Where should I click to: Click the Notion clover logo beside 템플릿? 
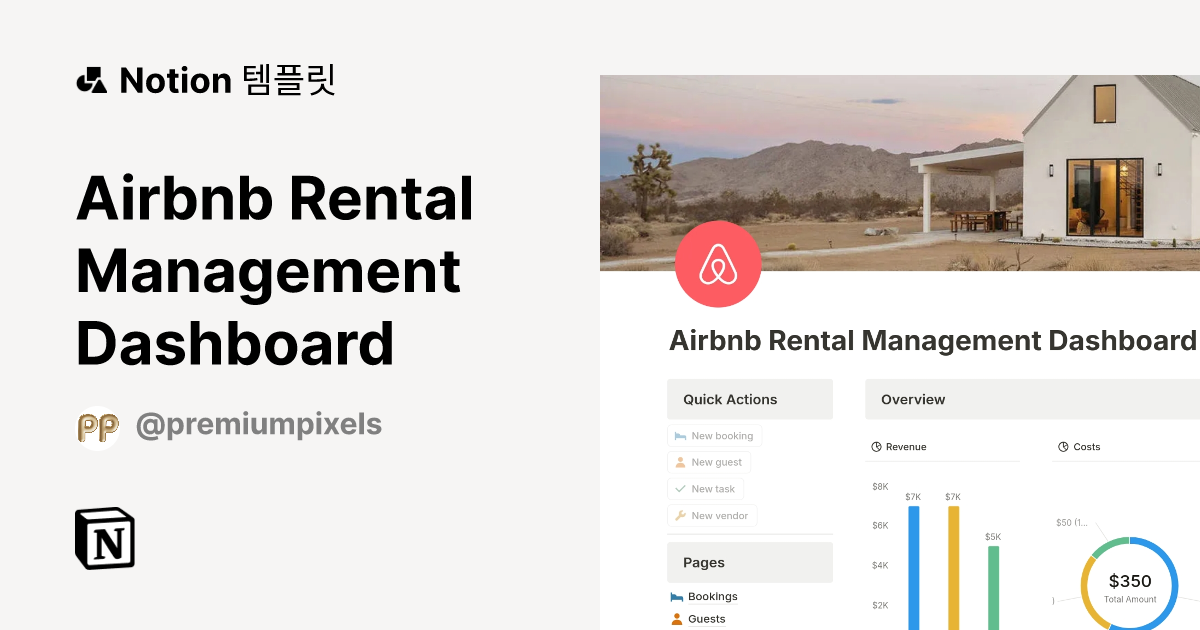click(x=91, y=80)
